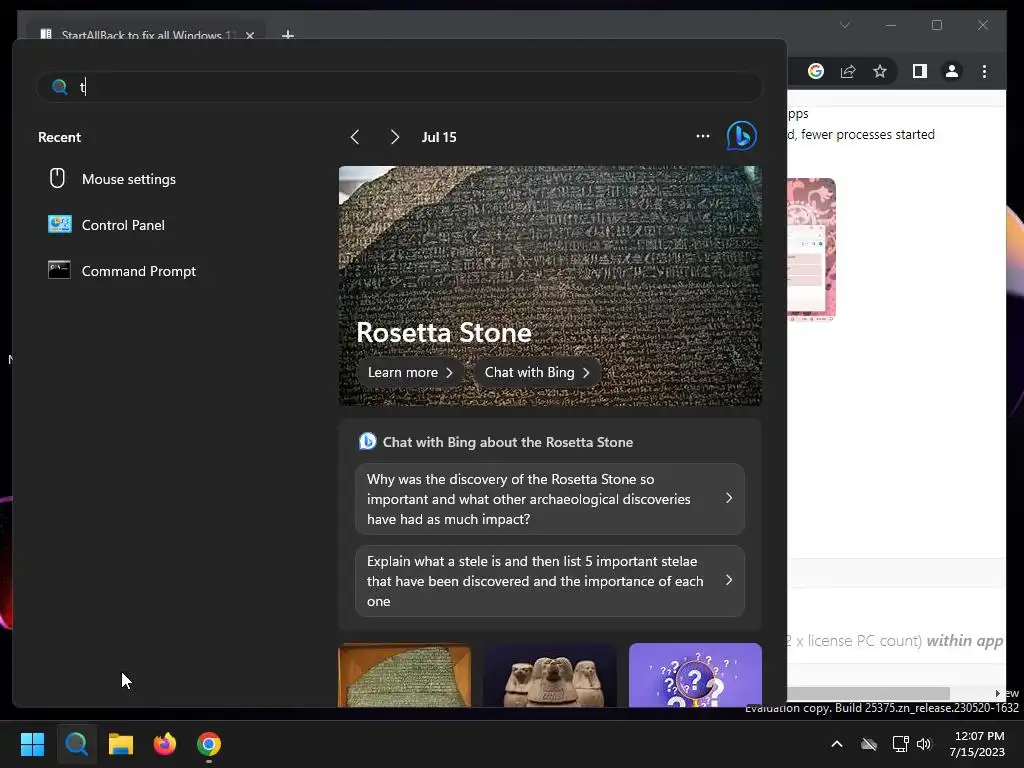Viewport: 1024px width, 768px height.
Task: Minimize the Chrome window
Action: coord(891,25)
